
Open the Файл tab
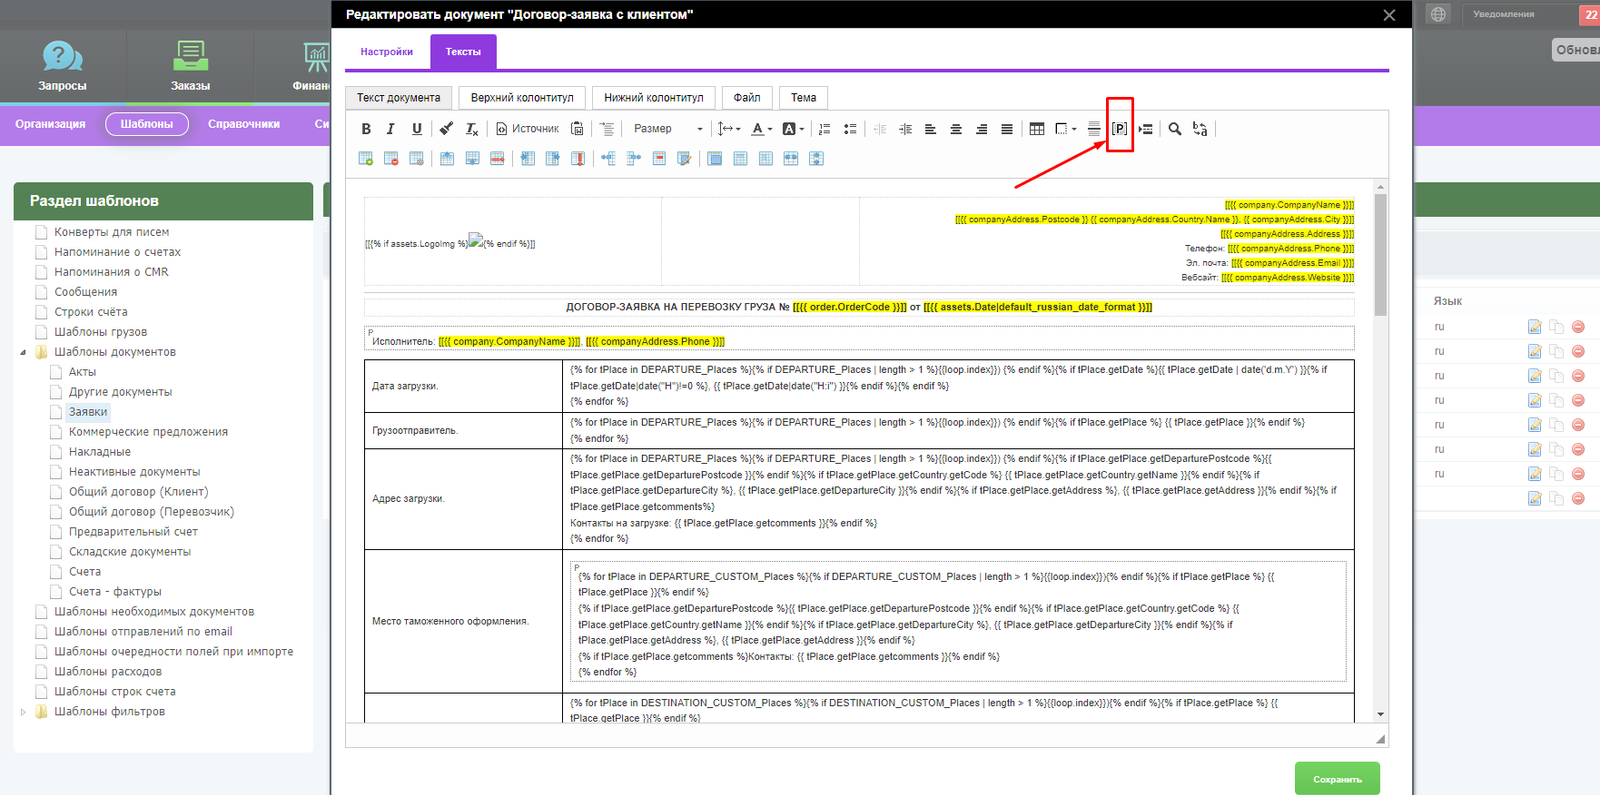tap(747, 98)
